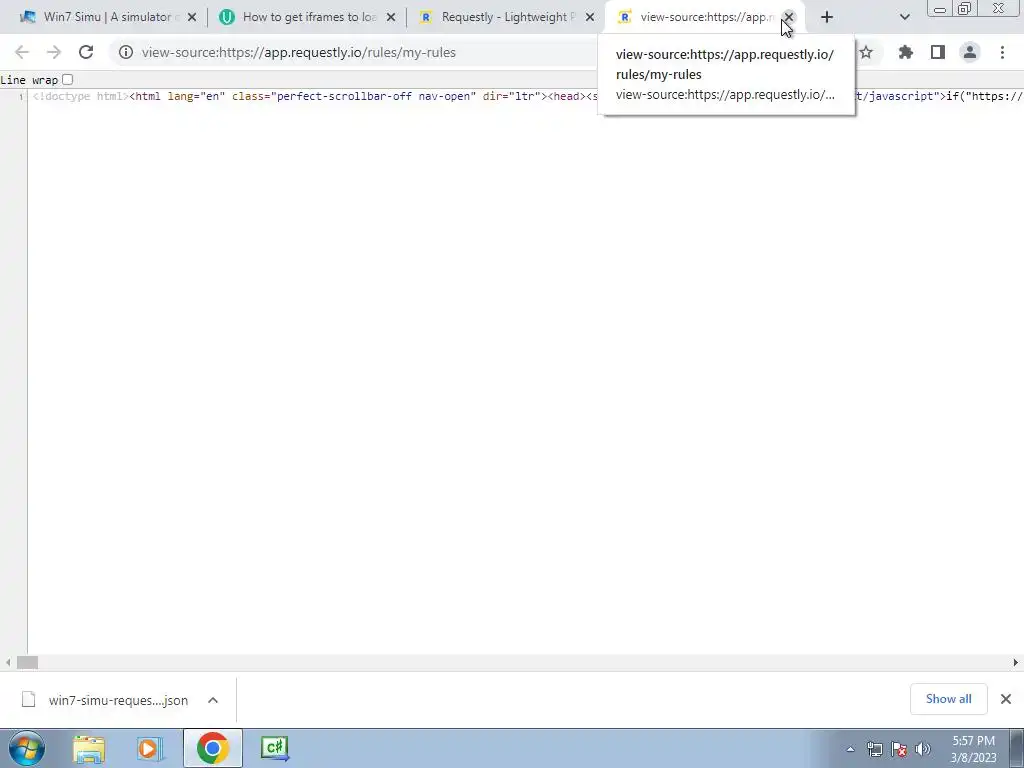The height and width of the screenshot is (768, 1024).
Task: Click the view-source tab favicon
Action: pos(624,18)
